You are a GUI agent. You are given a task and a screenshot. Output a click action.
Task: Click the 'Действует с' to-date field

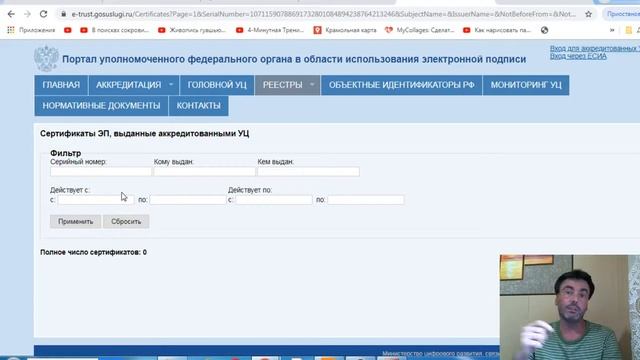coord(188,200)
